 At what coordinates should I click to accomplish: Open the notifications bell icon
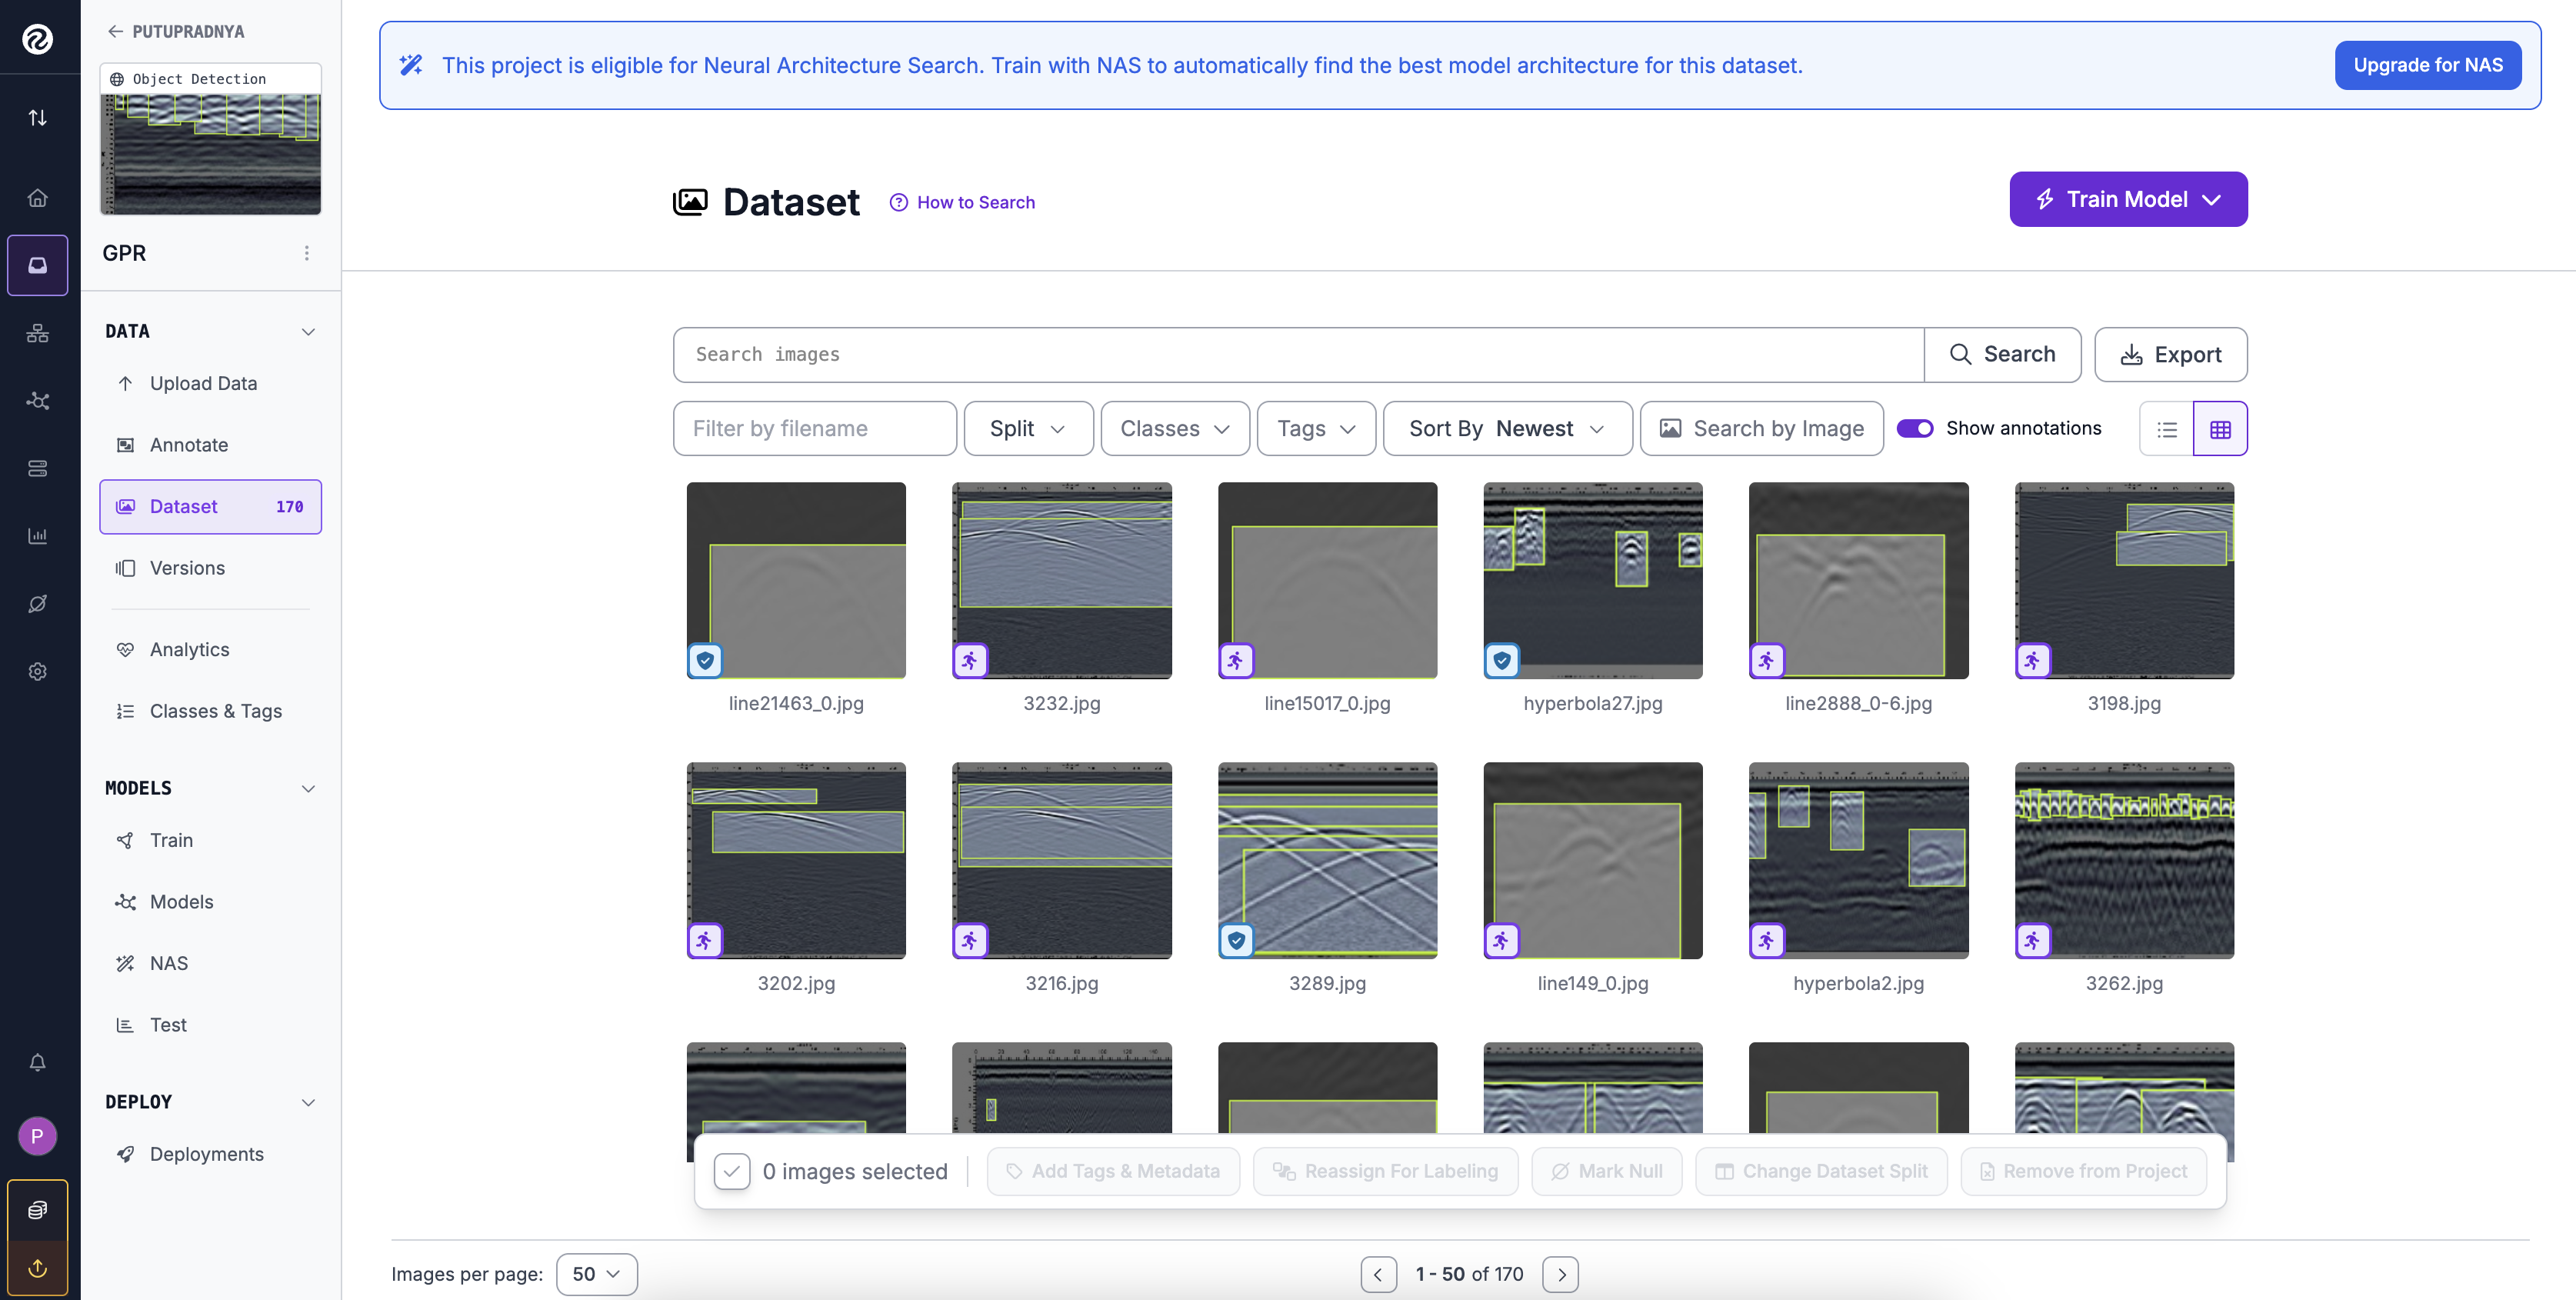[38, 1062]
